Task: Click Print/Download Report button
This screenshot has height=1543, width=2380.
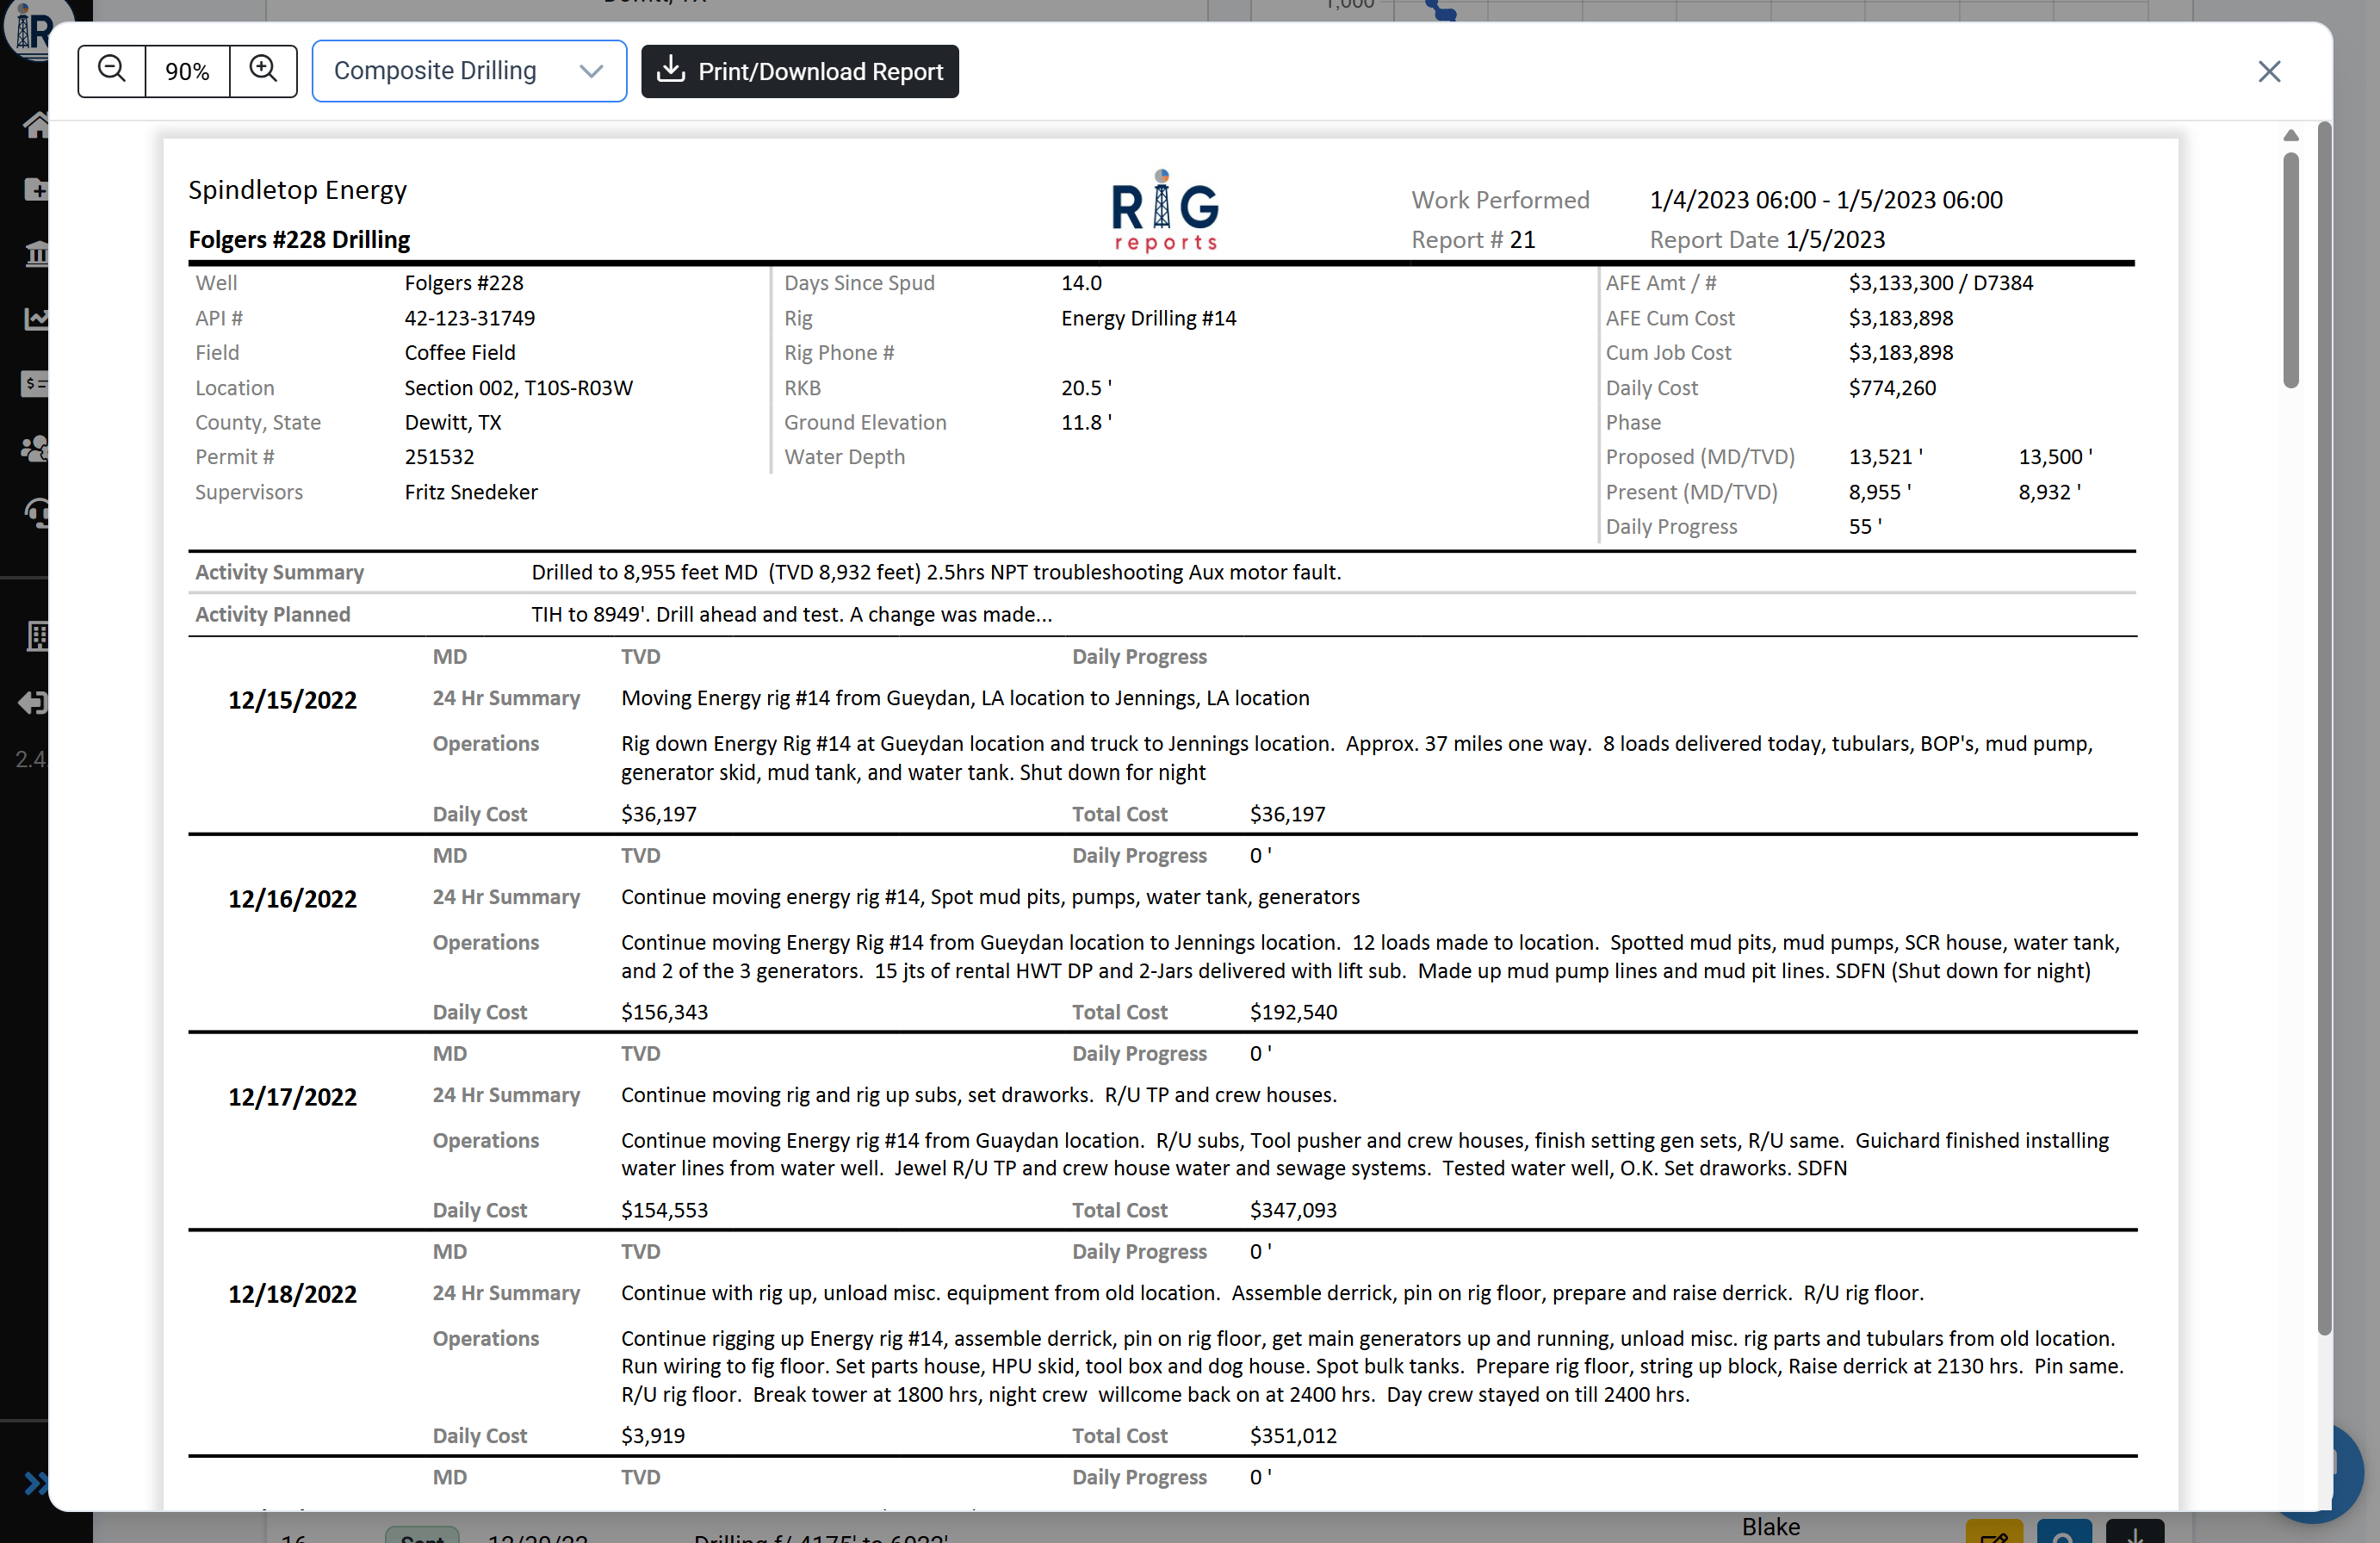Action: (x=799, y=71)
